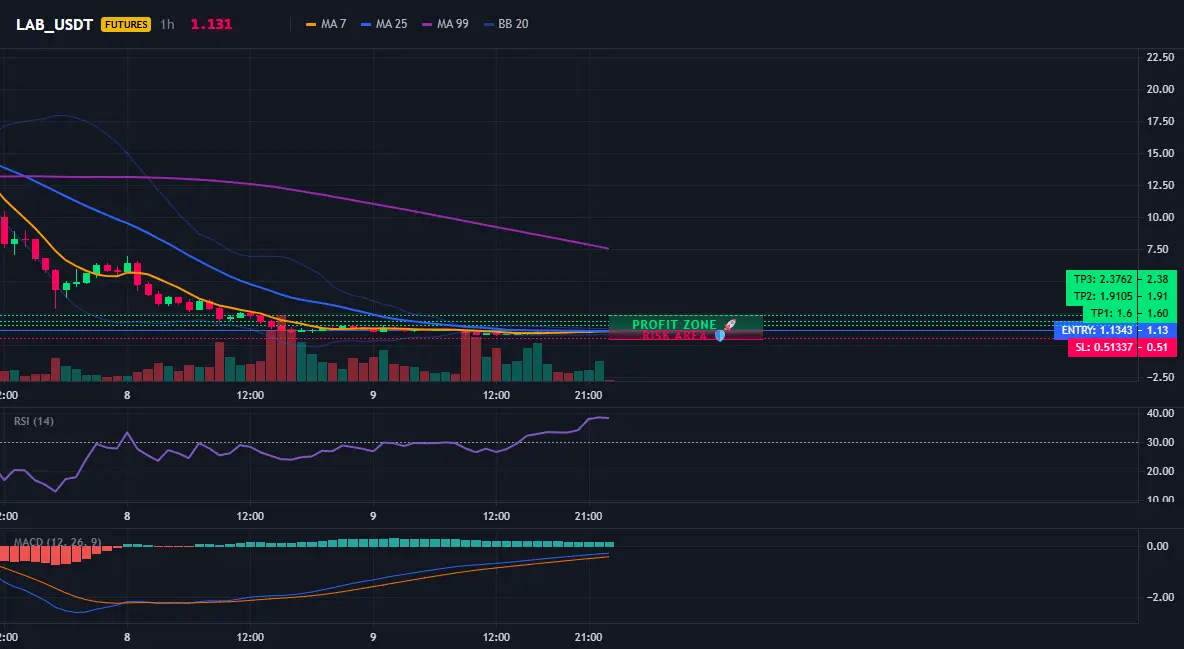Screen dimensions: 1184x649
Task: Click the FUTURES badge
Action: click(126, 24)
